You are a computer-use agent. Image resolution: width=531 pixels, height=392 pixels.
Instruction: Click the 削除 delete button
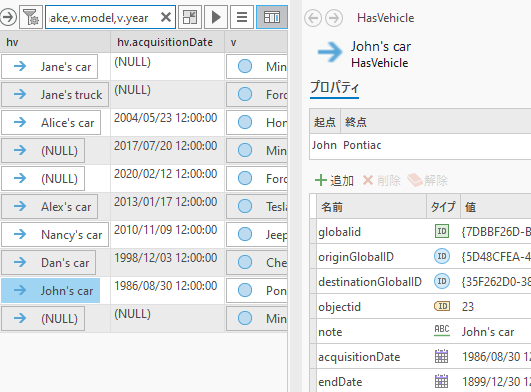coord(382,180)
